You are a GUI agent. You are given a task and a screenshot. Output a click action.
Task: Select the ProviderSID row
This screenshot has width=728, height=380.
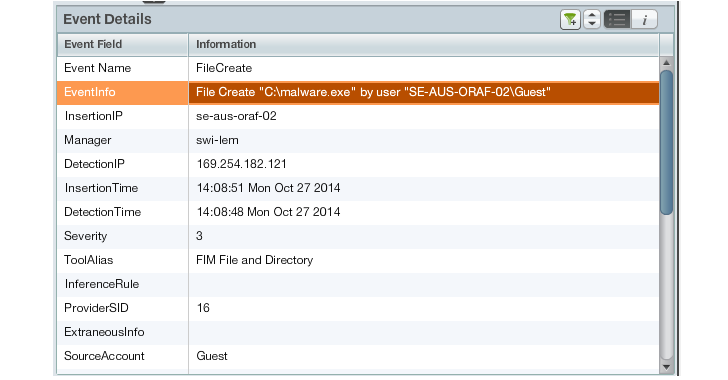(x=358, y=308)
